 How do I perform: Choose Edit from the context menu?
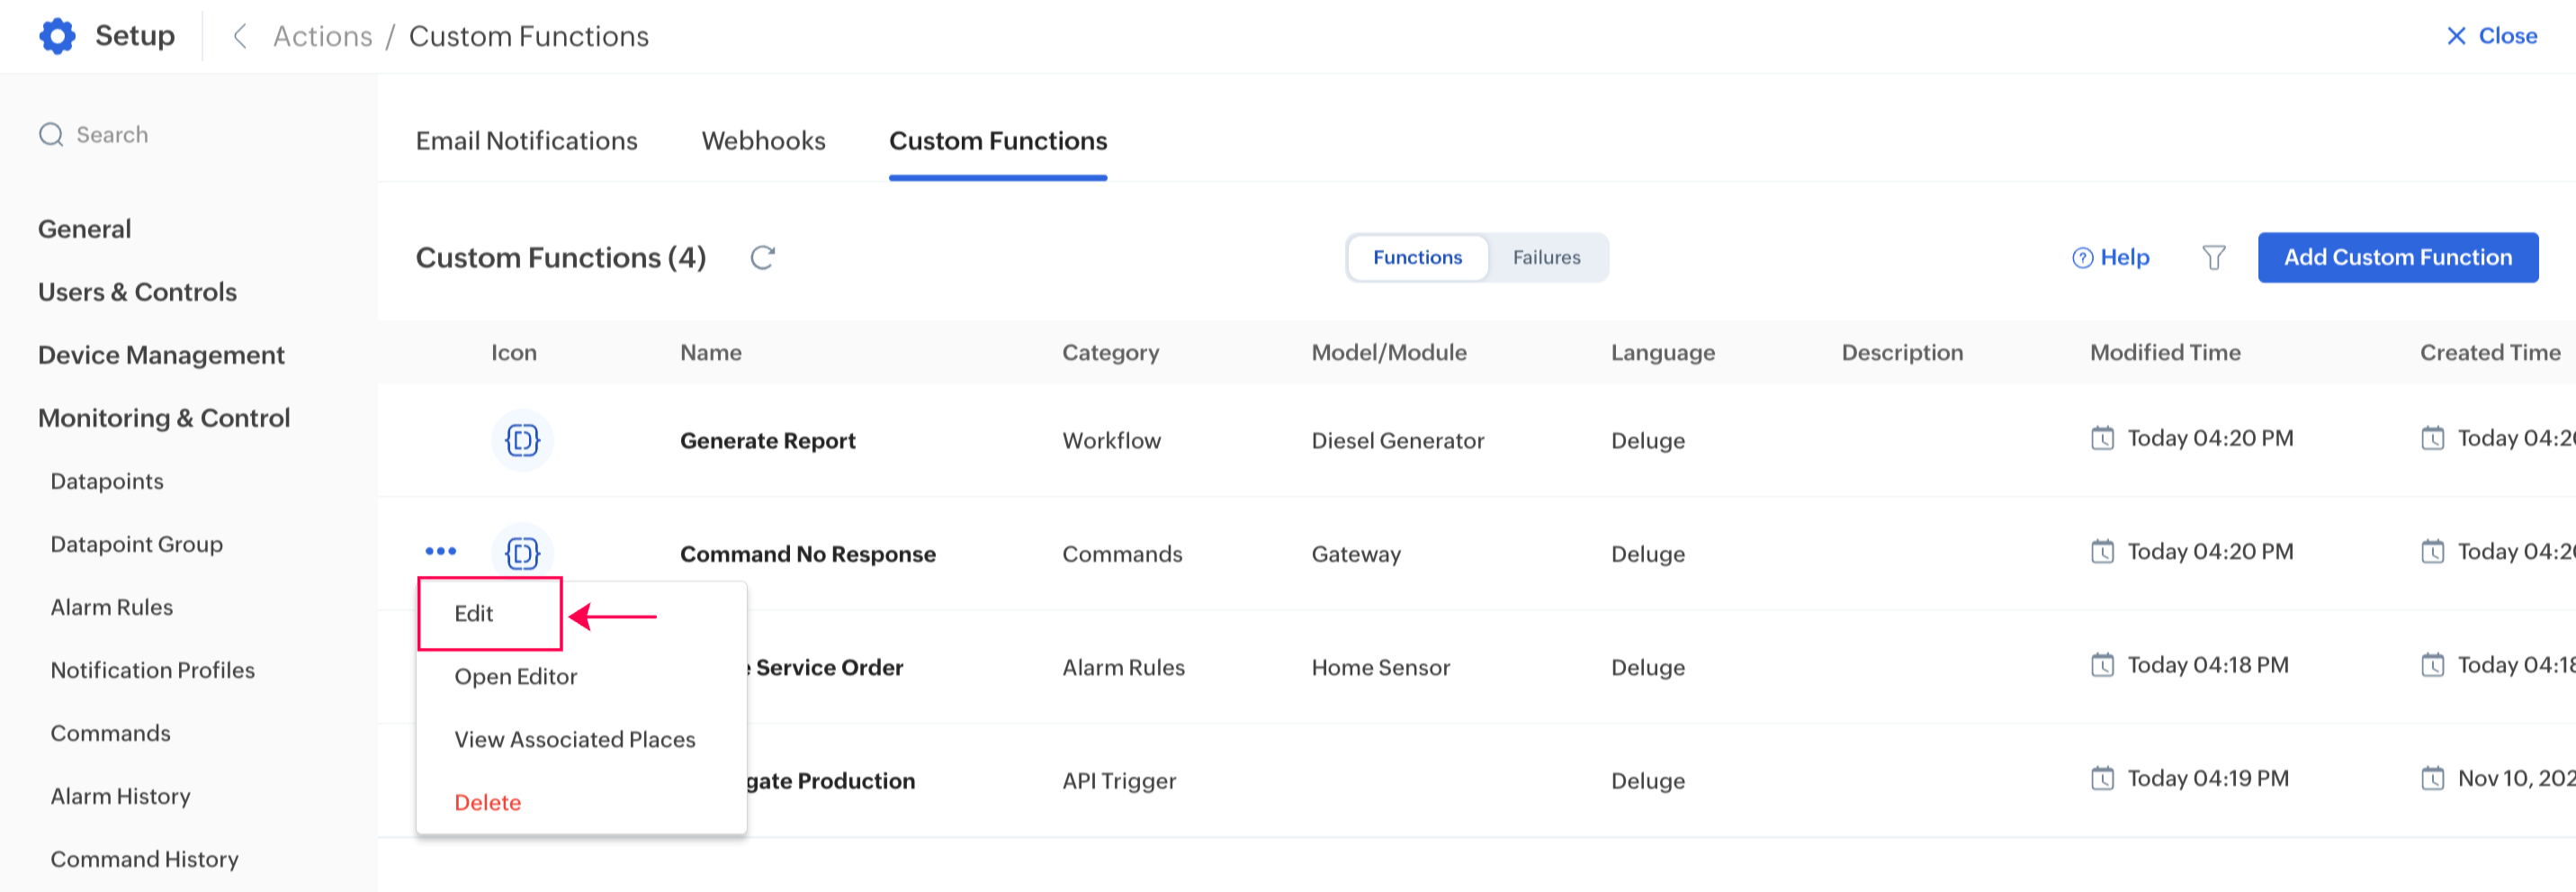coord(474,613)
